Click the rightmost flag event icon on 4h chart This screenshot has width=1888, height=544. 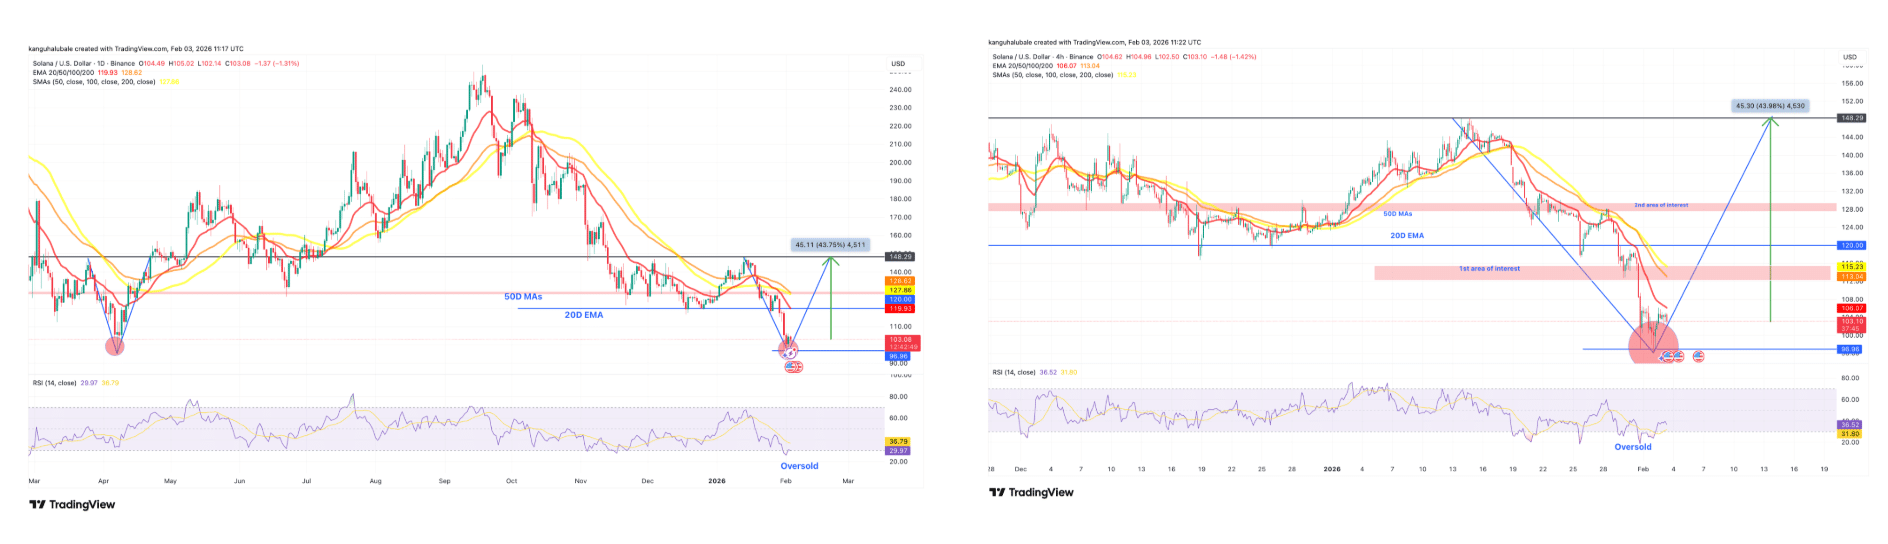tap(1698, 356)
